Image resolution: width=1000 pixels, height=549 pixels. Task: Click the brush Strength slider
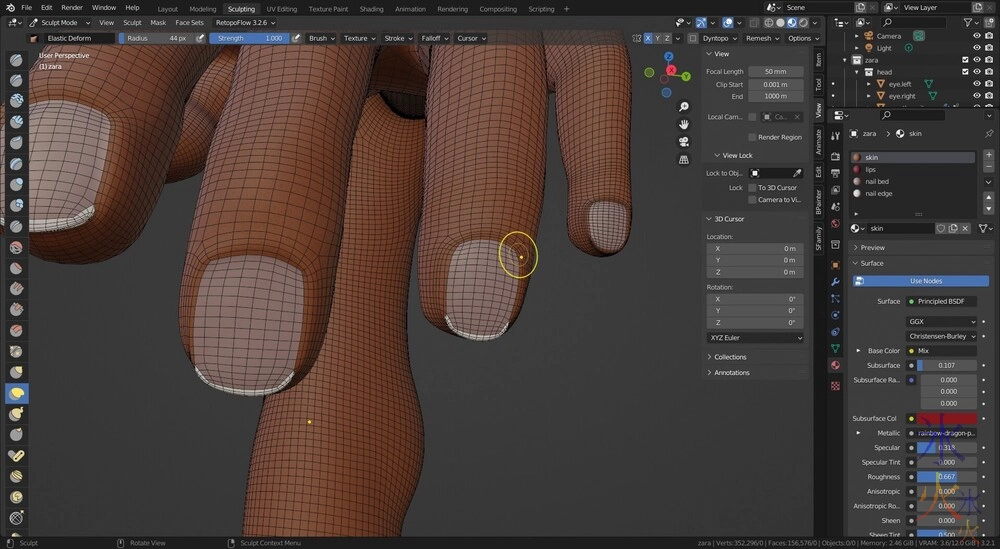[249, 38]
